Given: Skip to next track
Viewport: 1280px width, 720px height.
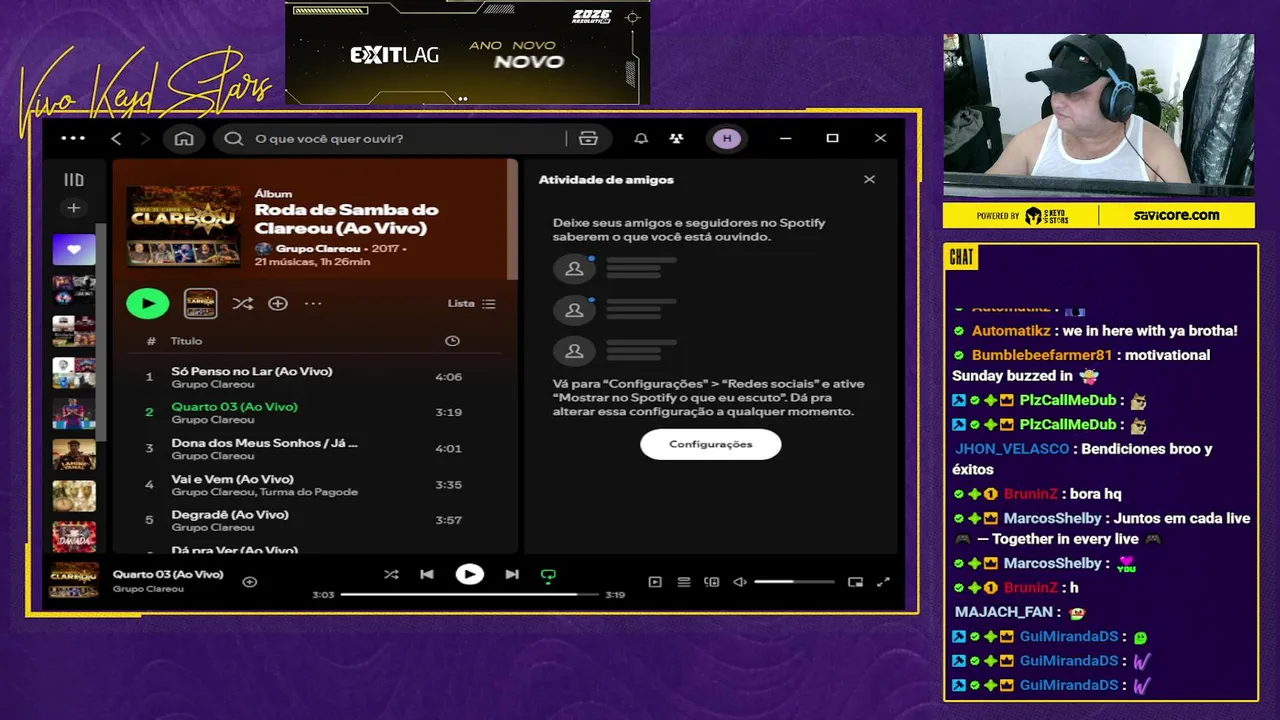Looking at the screenshot, I should tap(512, 574).
